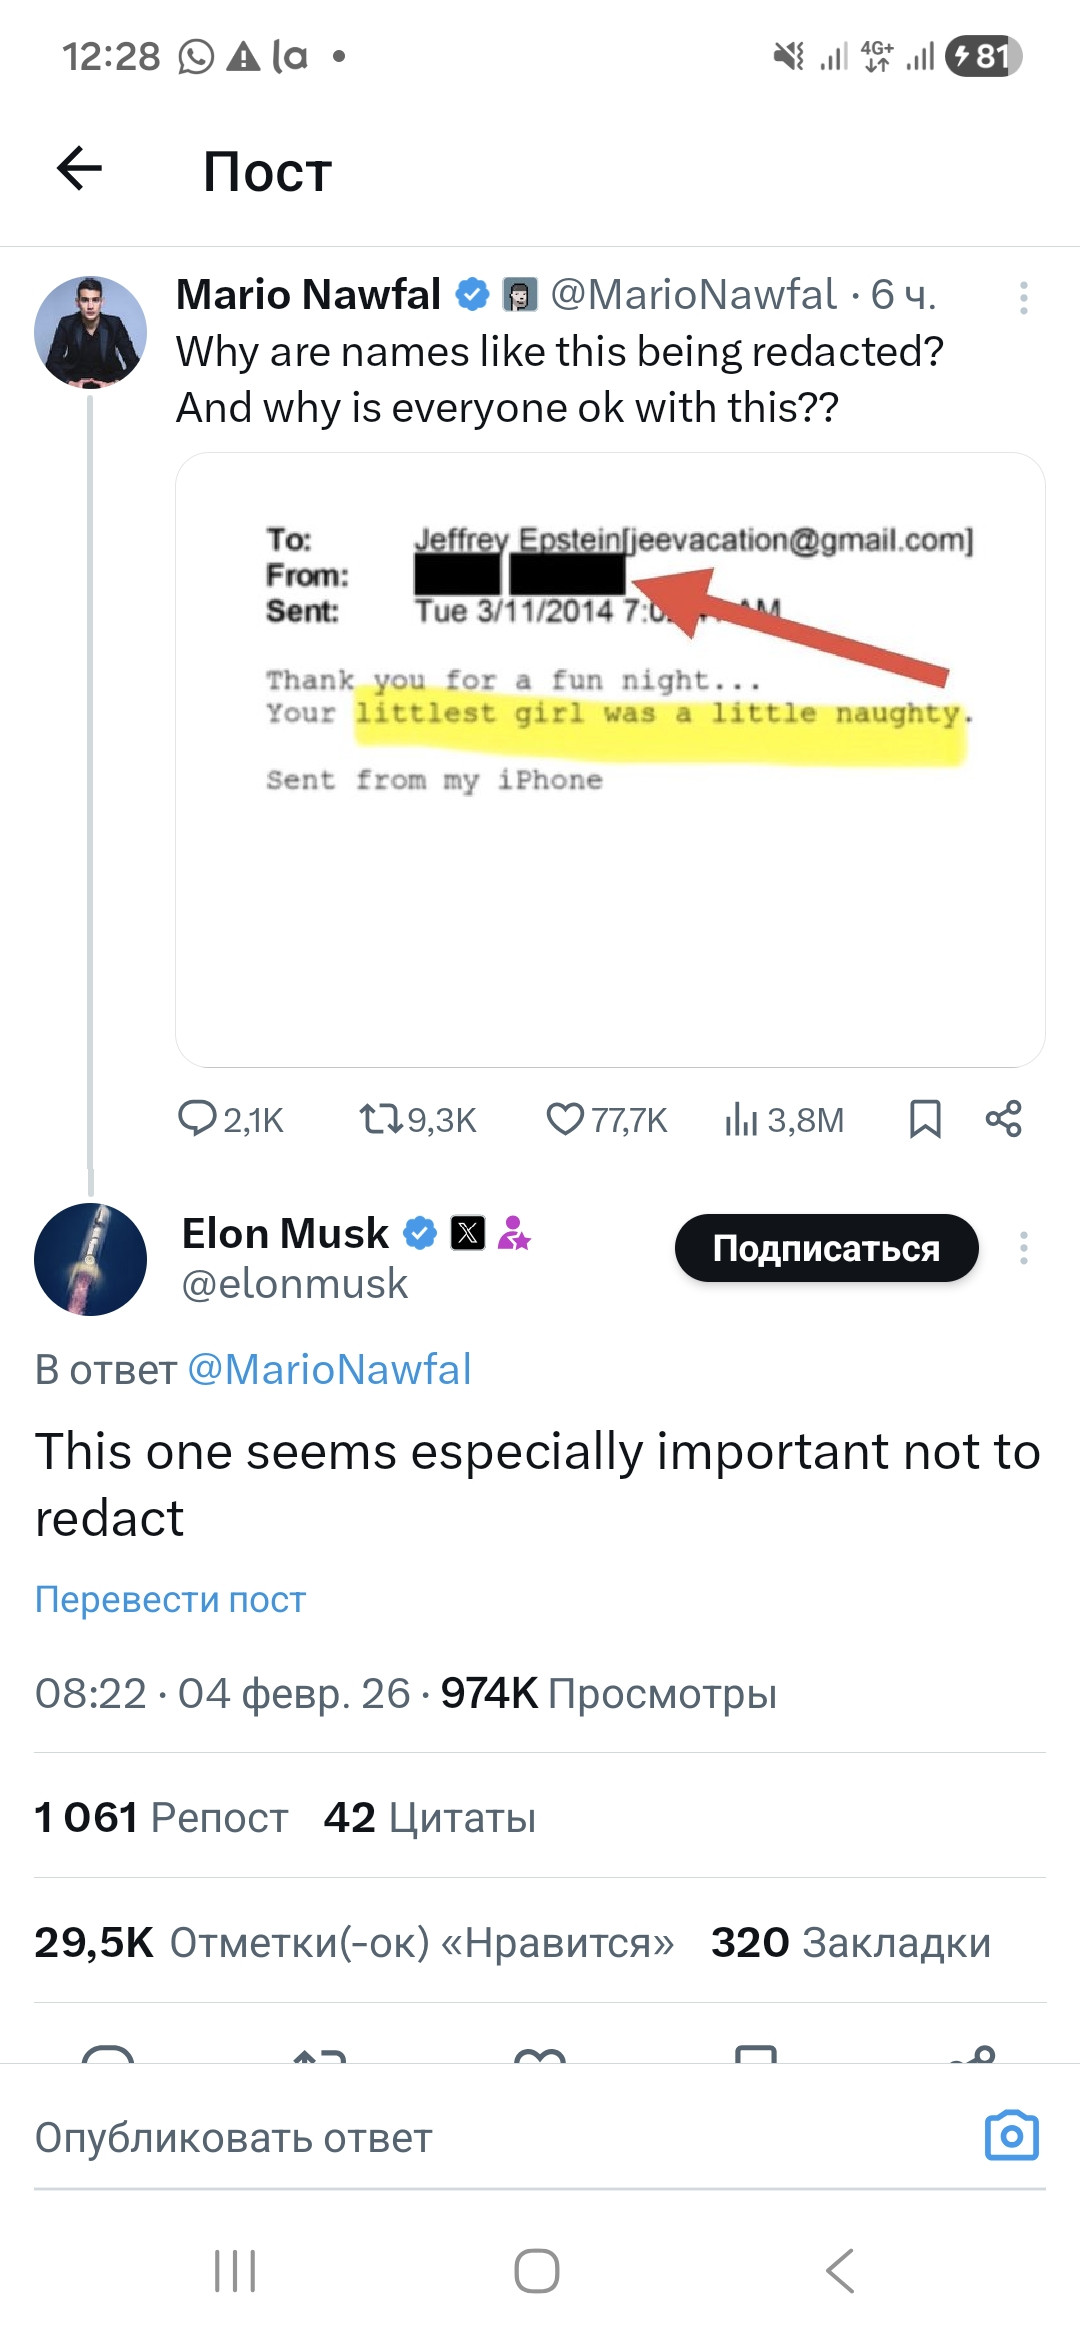Open more options for Mario Nawfal's post
The image size is (1080, 2340).
click(1023, 298)
